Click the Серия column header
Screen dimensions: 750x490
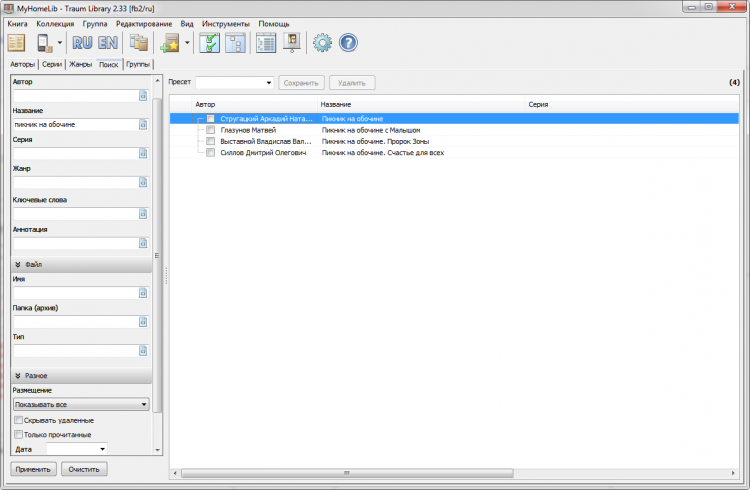[631, 104]
